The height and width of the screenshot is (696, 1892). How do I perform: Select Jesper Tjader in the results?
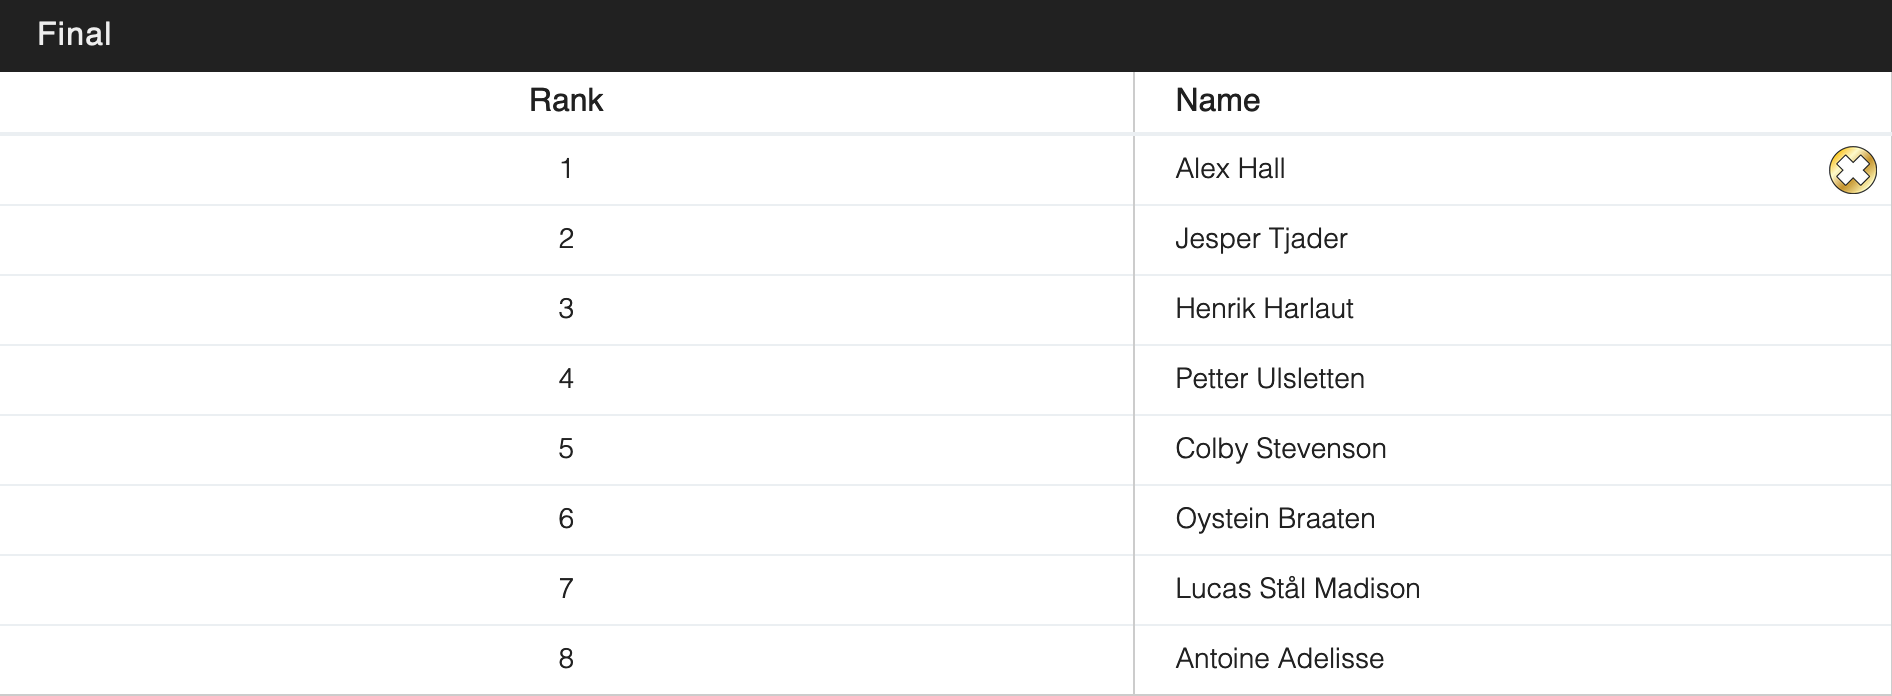[x=1261, y=239]
